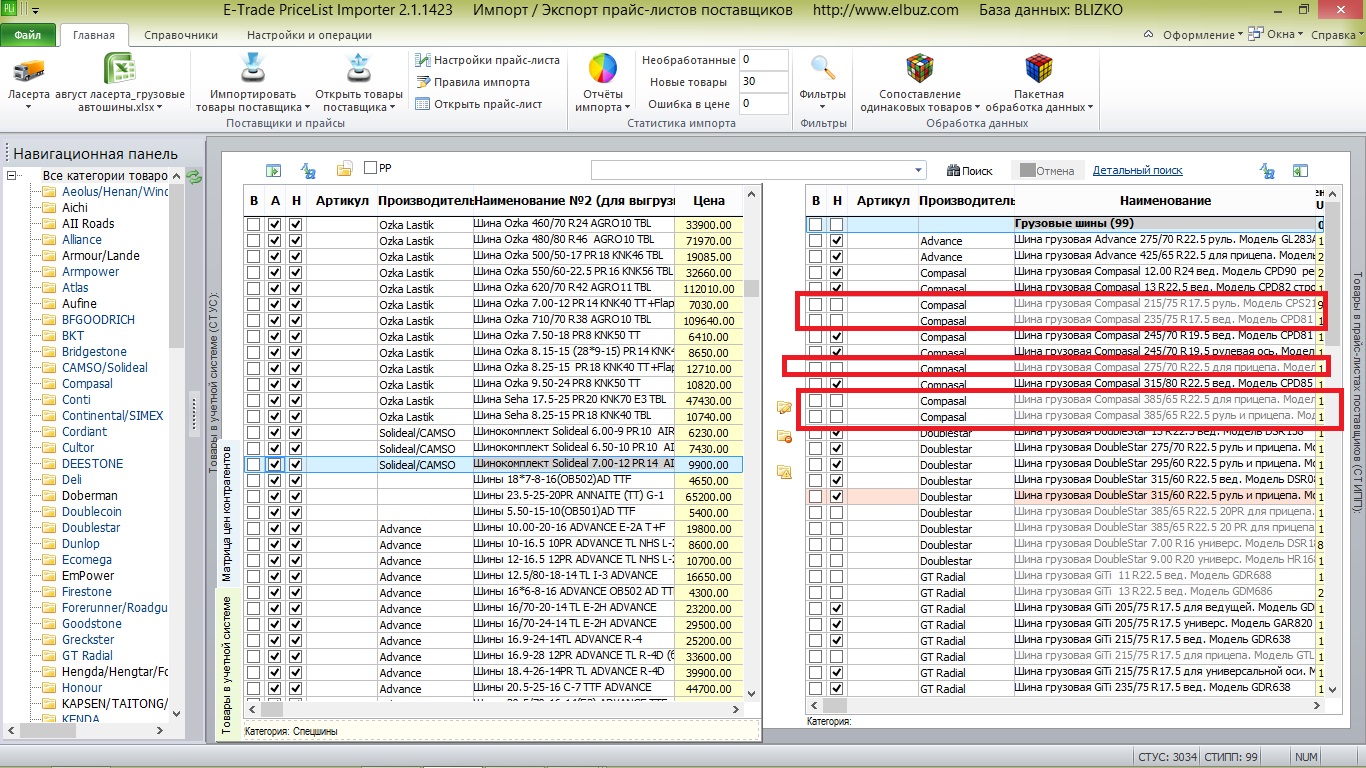
Task: Click the green refresh icon beside the navigation tree
Action: click(x=194, y=177)
